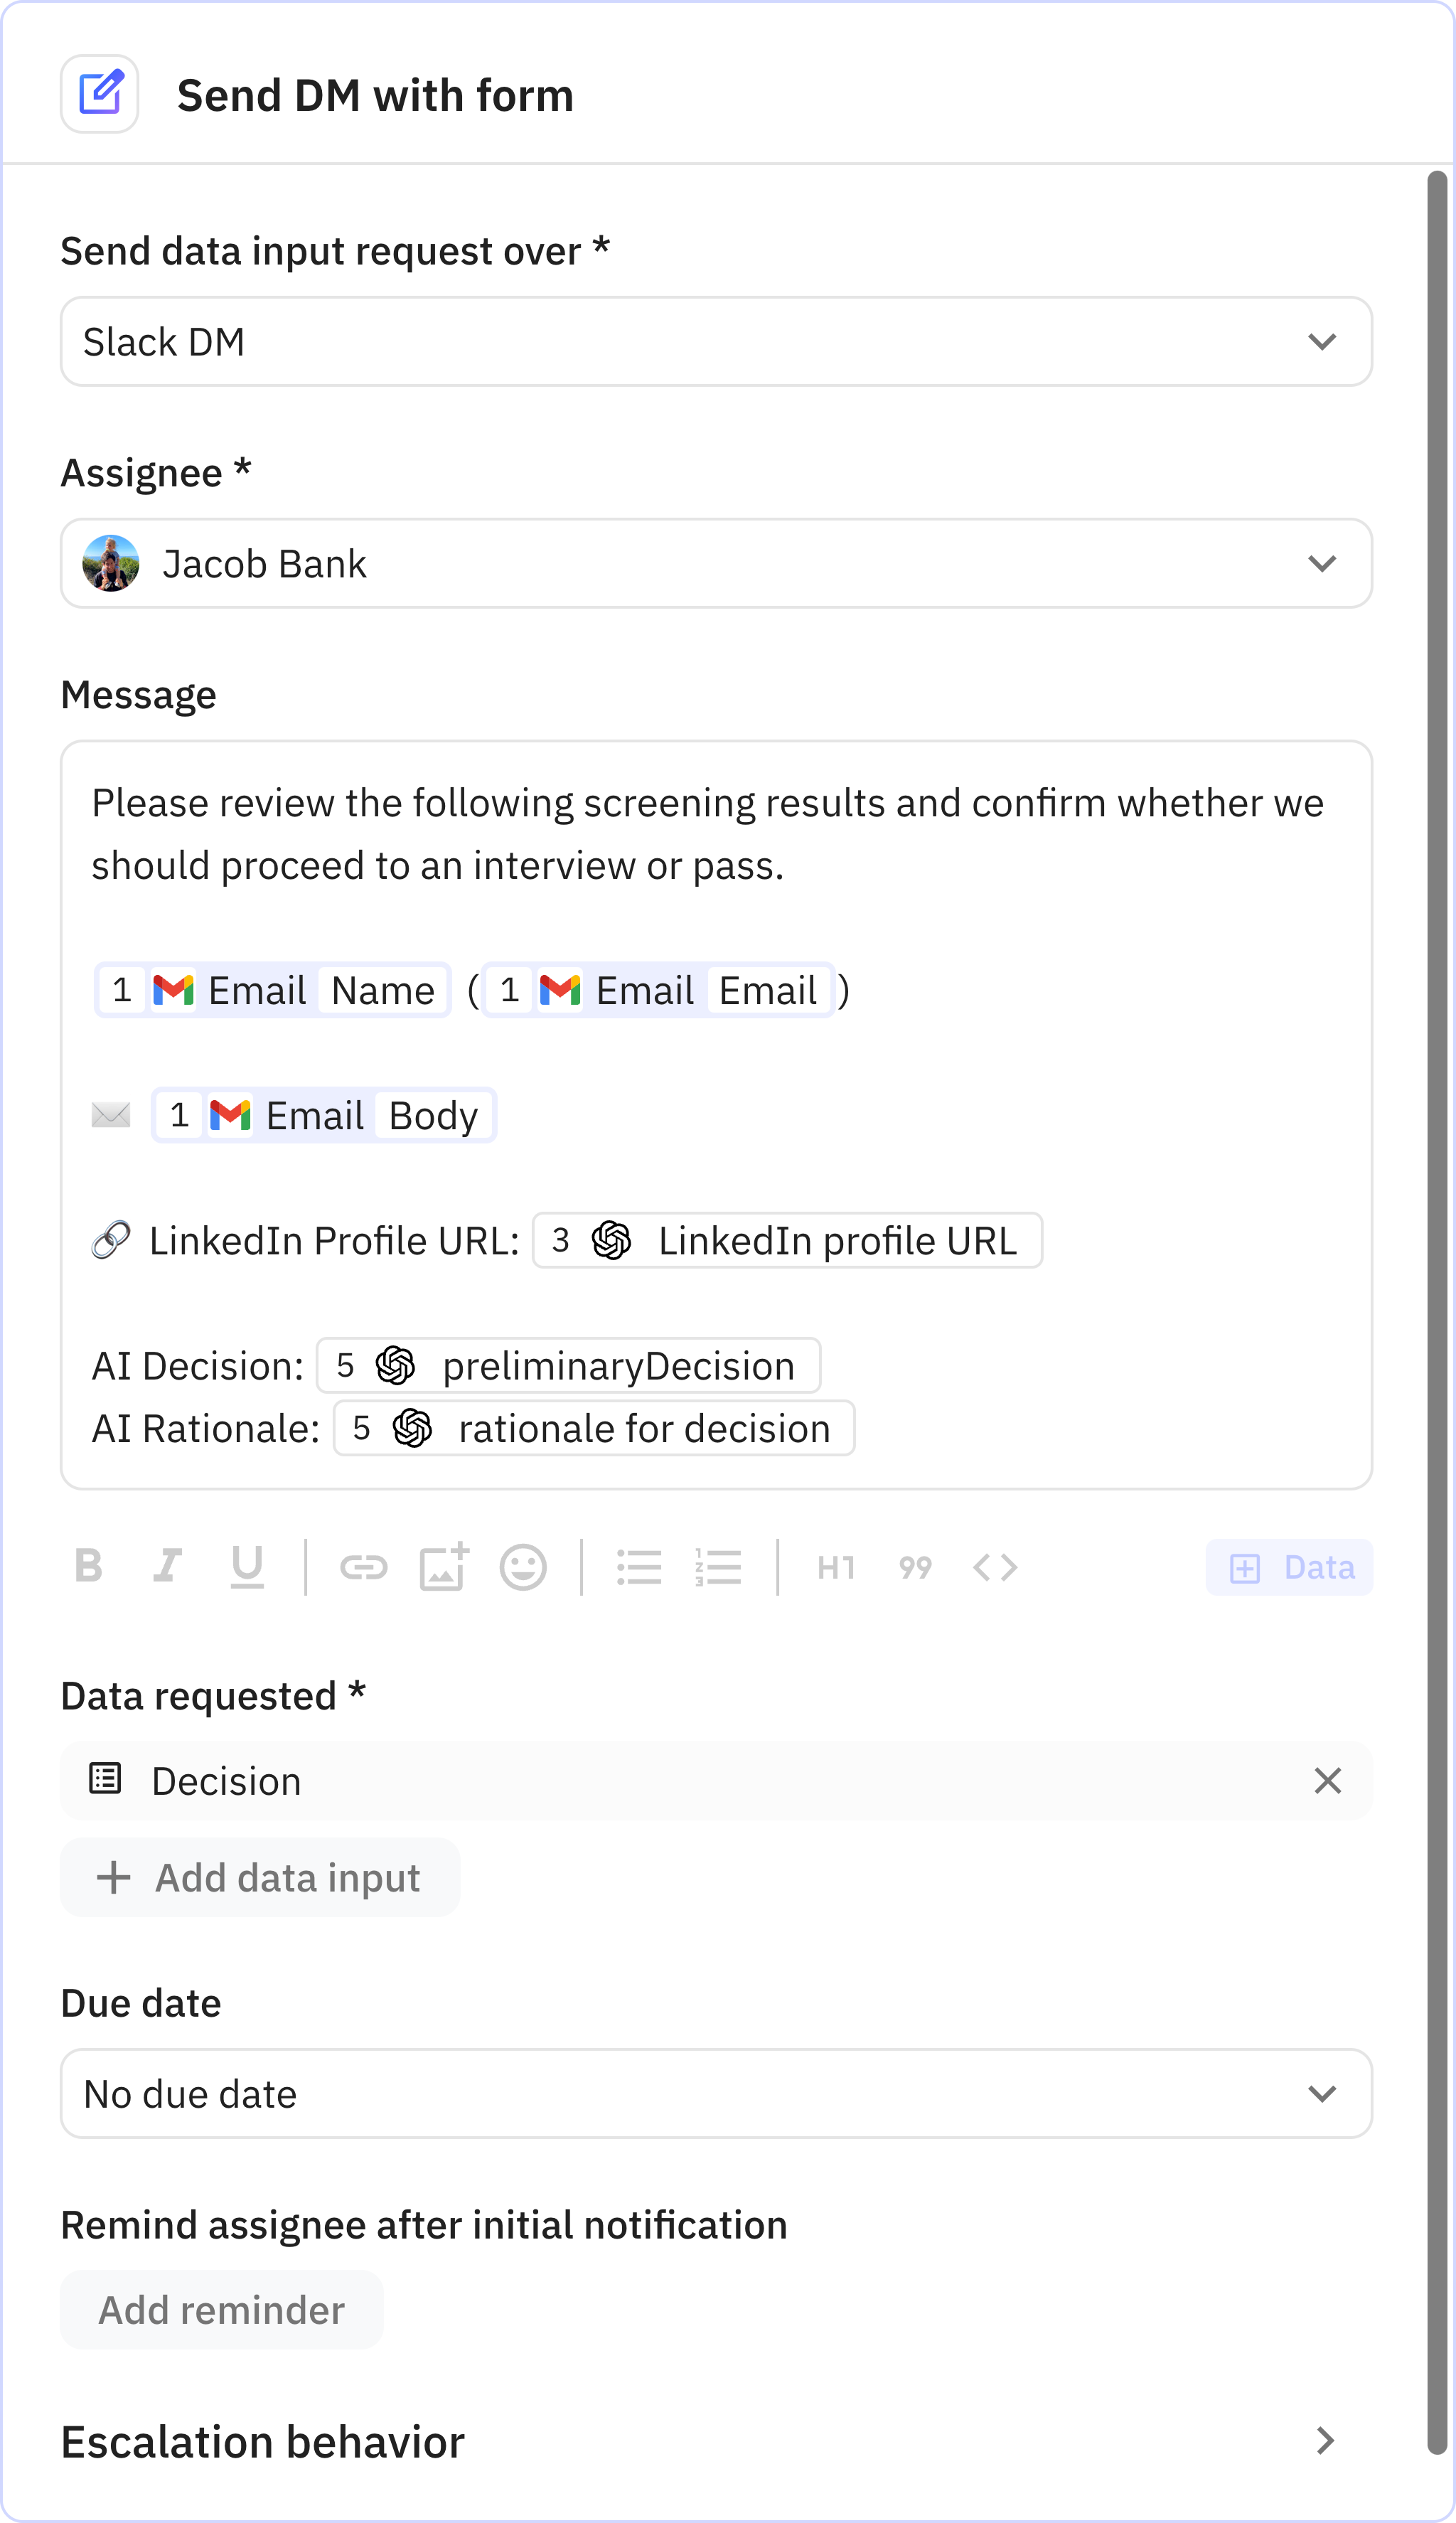Screen dimensions: 1456x2523
Task: Insert a block quote
Action: tap(915, 1567)
